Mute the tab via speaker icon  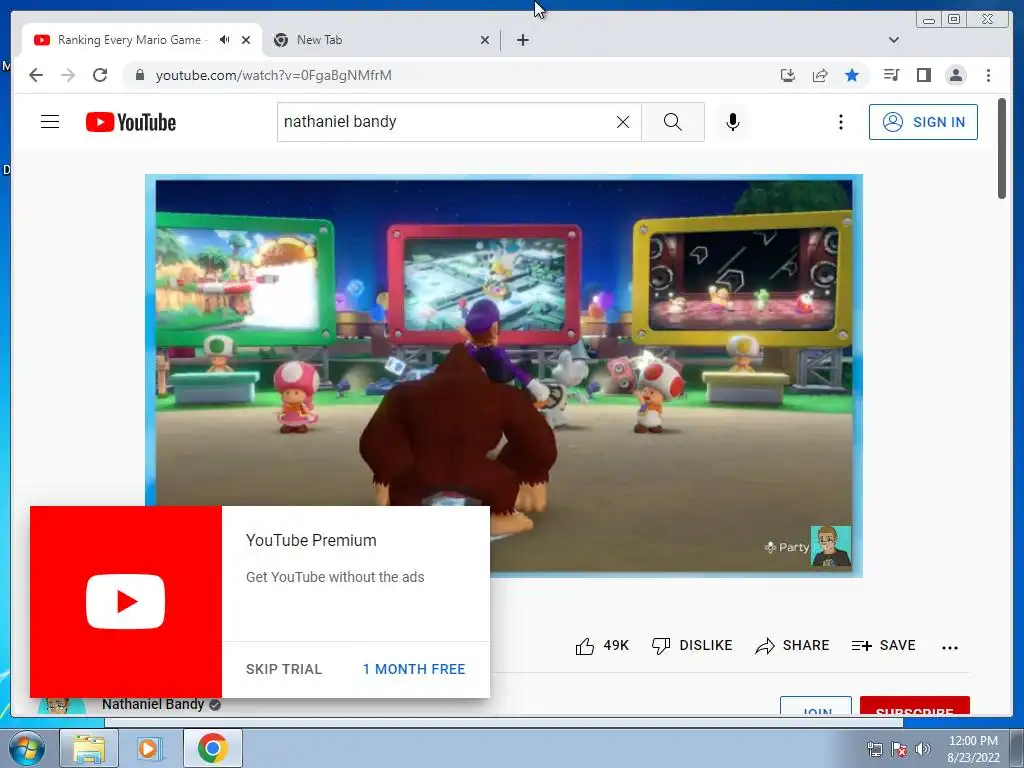pyautogui.click(x=225, y=40)
